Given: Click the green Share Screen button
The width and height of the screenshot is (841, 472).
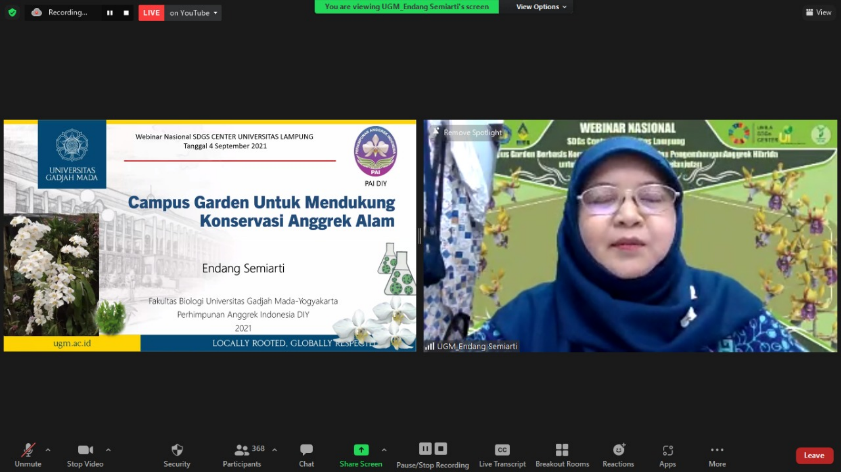Looking at the screenshot, I should (x=361, y=453).
